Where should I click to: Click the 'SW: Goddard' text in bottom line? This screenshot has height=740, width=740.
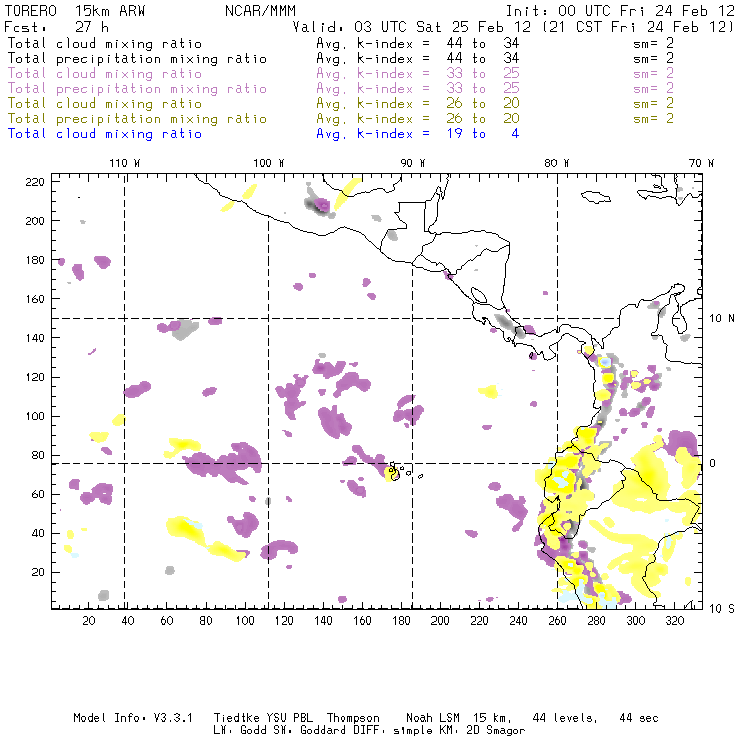tap(312, 731)
